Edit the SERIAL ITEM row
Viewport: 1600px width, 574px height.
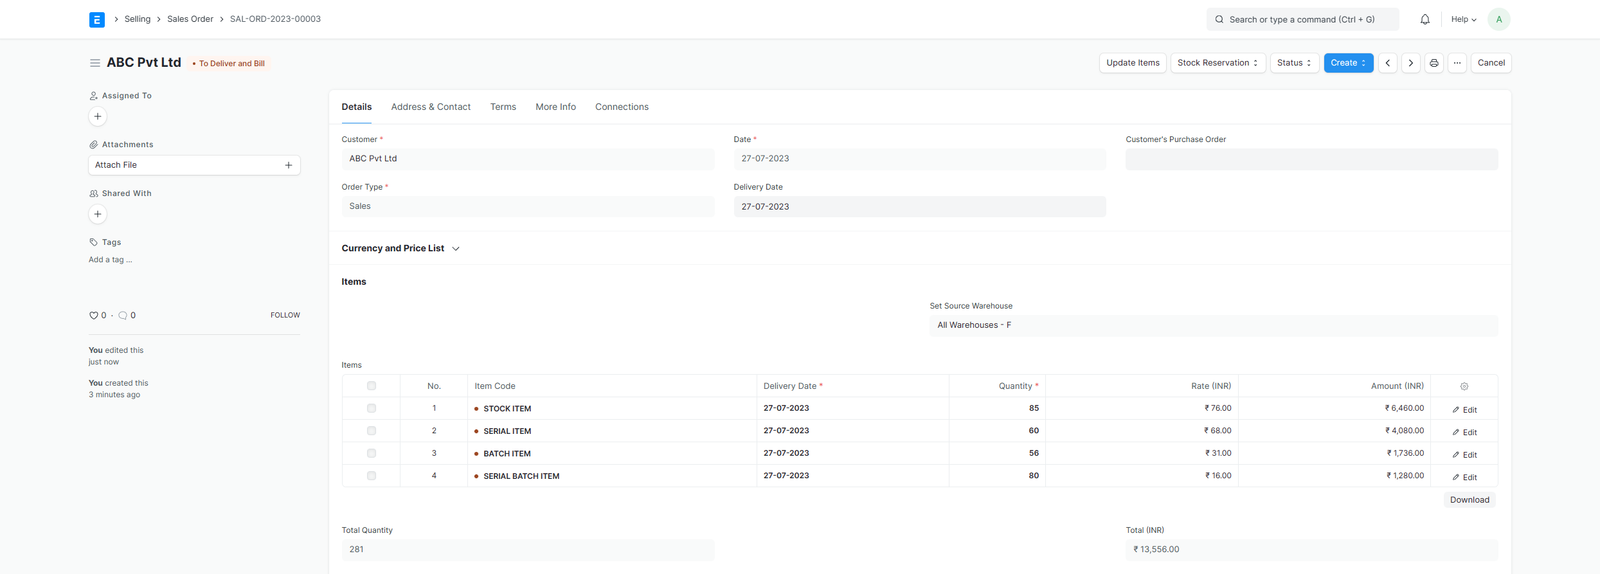point(1464,432)
